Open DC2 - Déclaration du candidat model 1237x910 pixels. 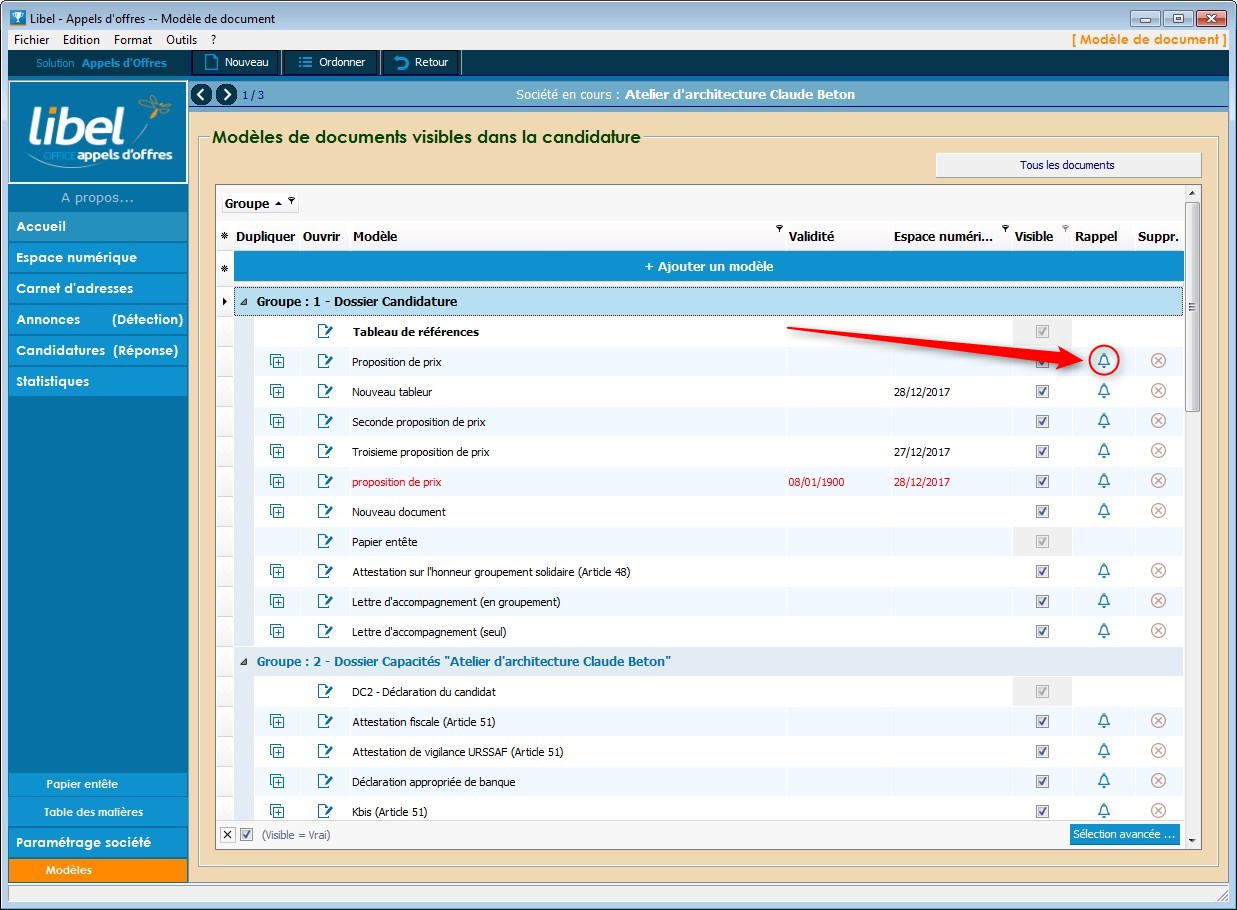(x=324, y=691)
